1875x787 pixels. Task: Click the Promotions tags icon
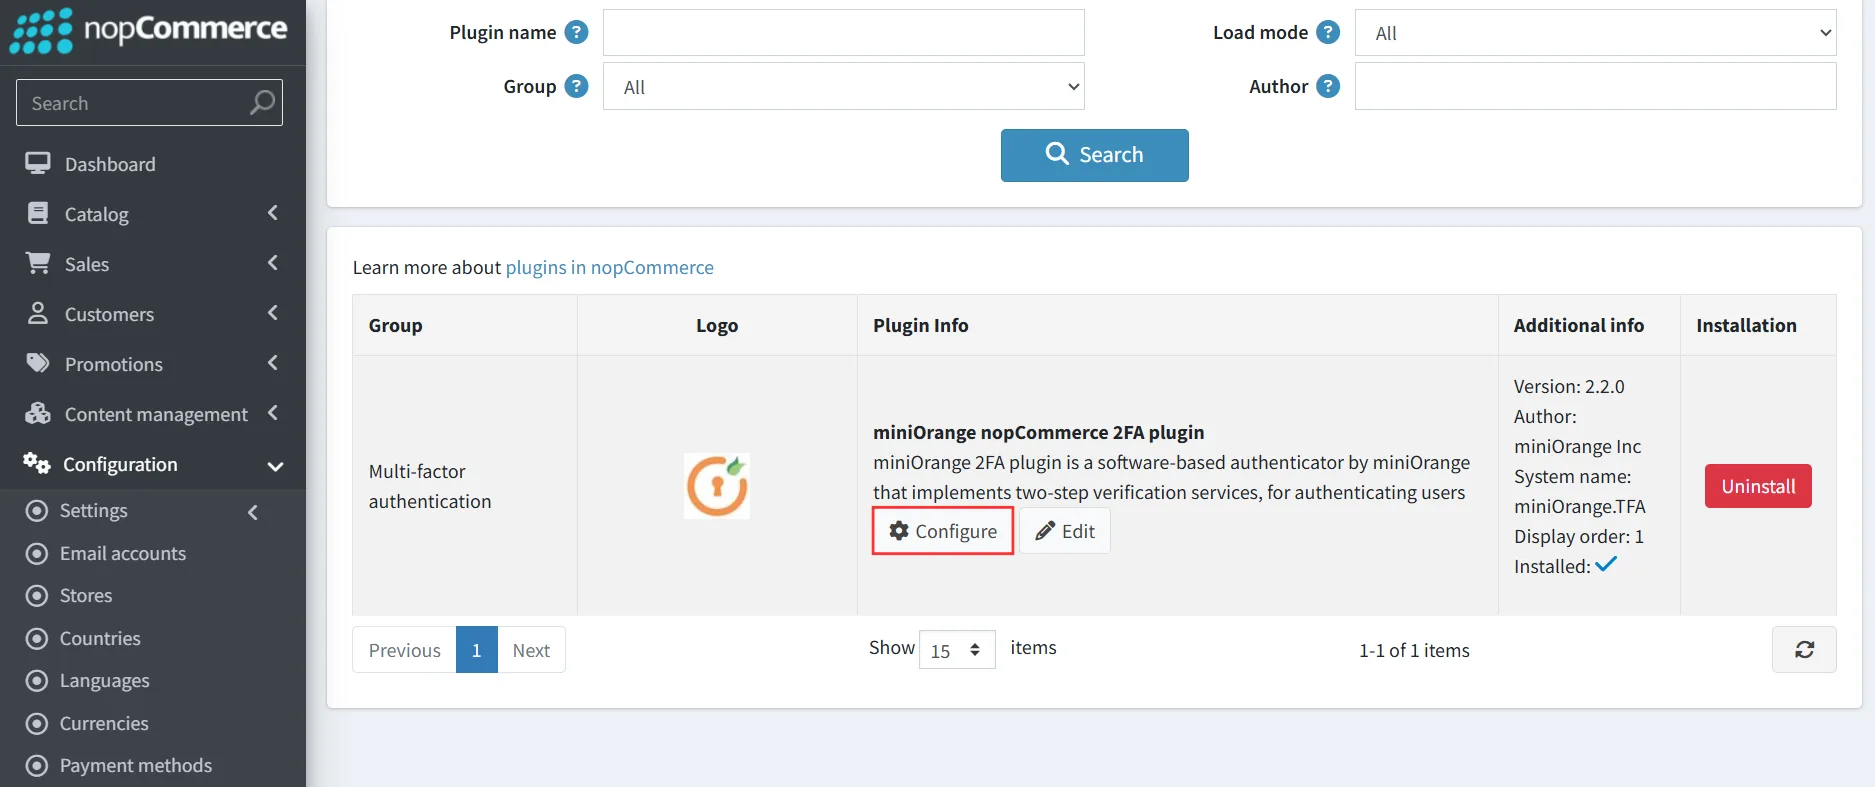point(38,363)
